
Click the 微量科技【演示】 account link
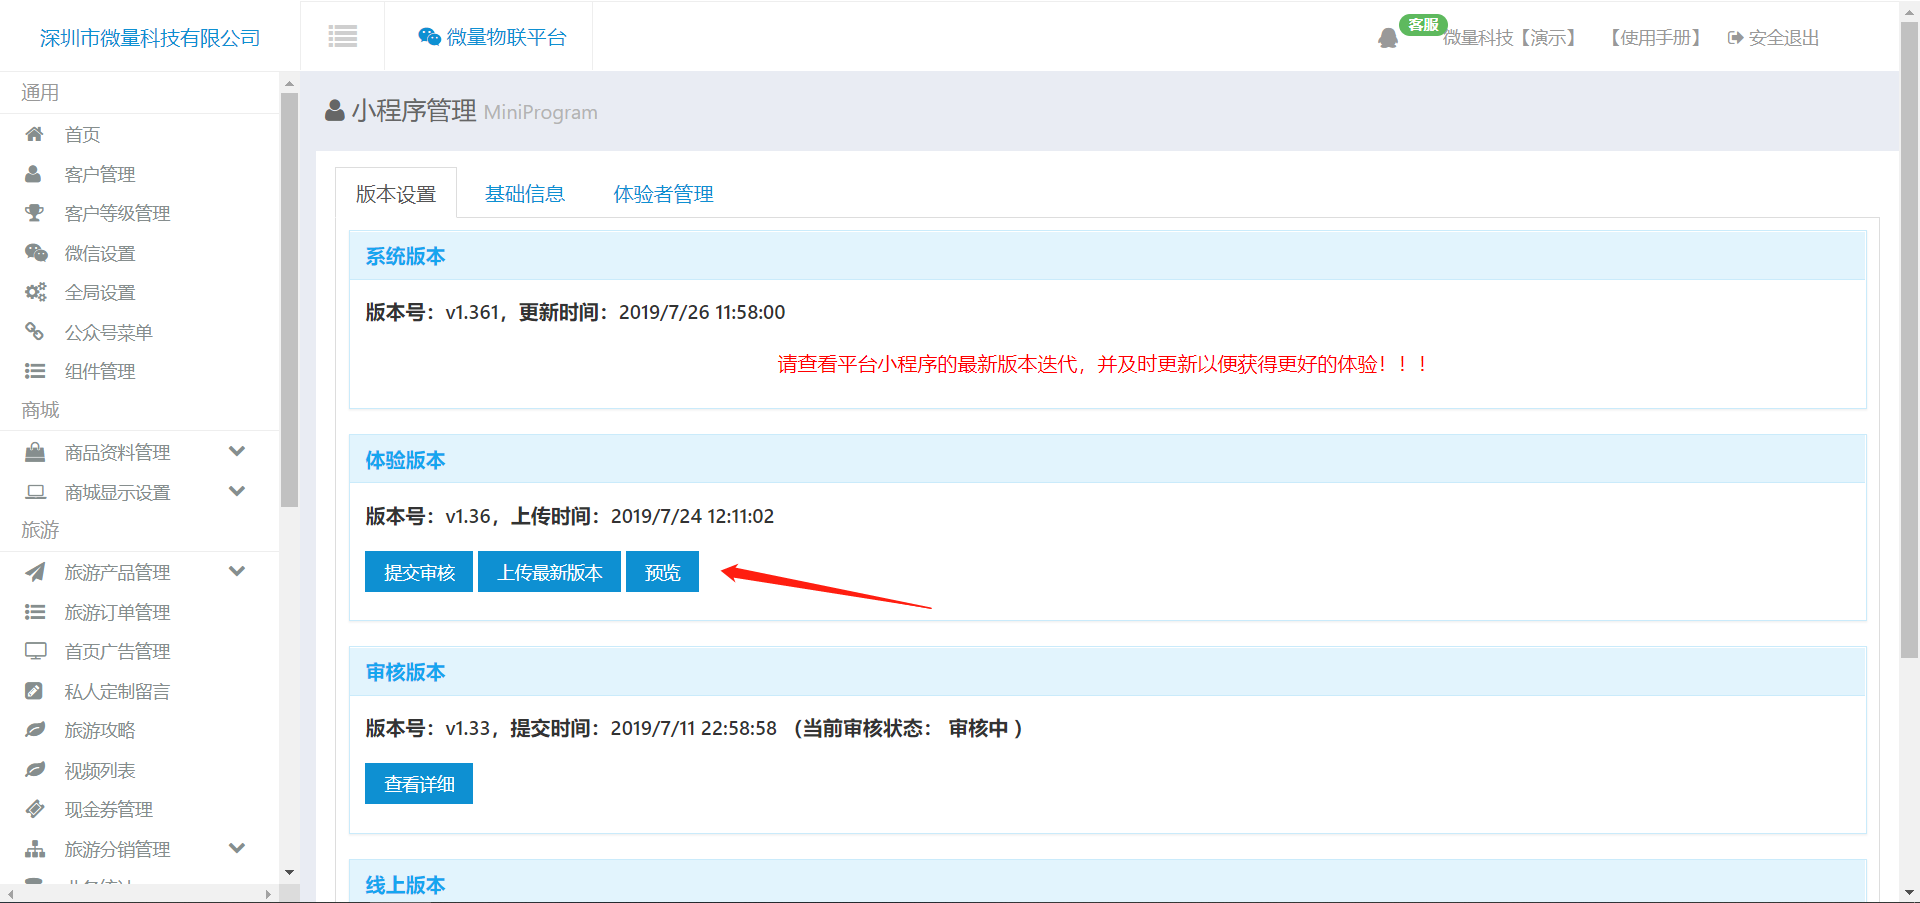1512,38
